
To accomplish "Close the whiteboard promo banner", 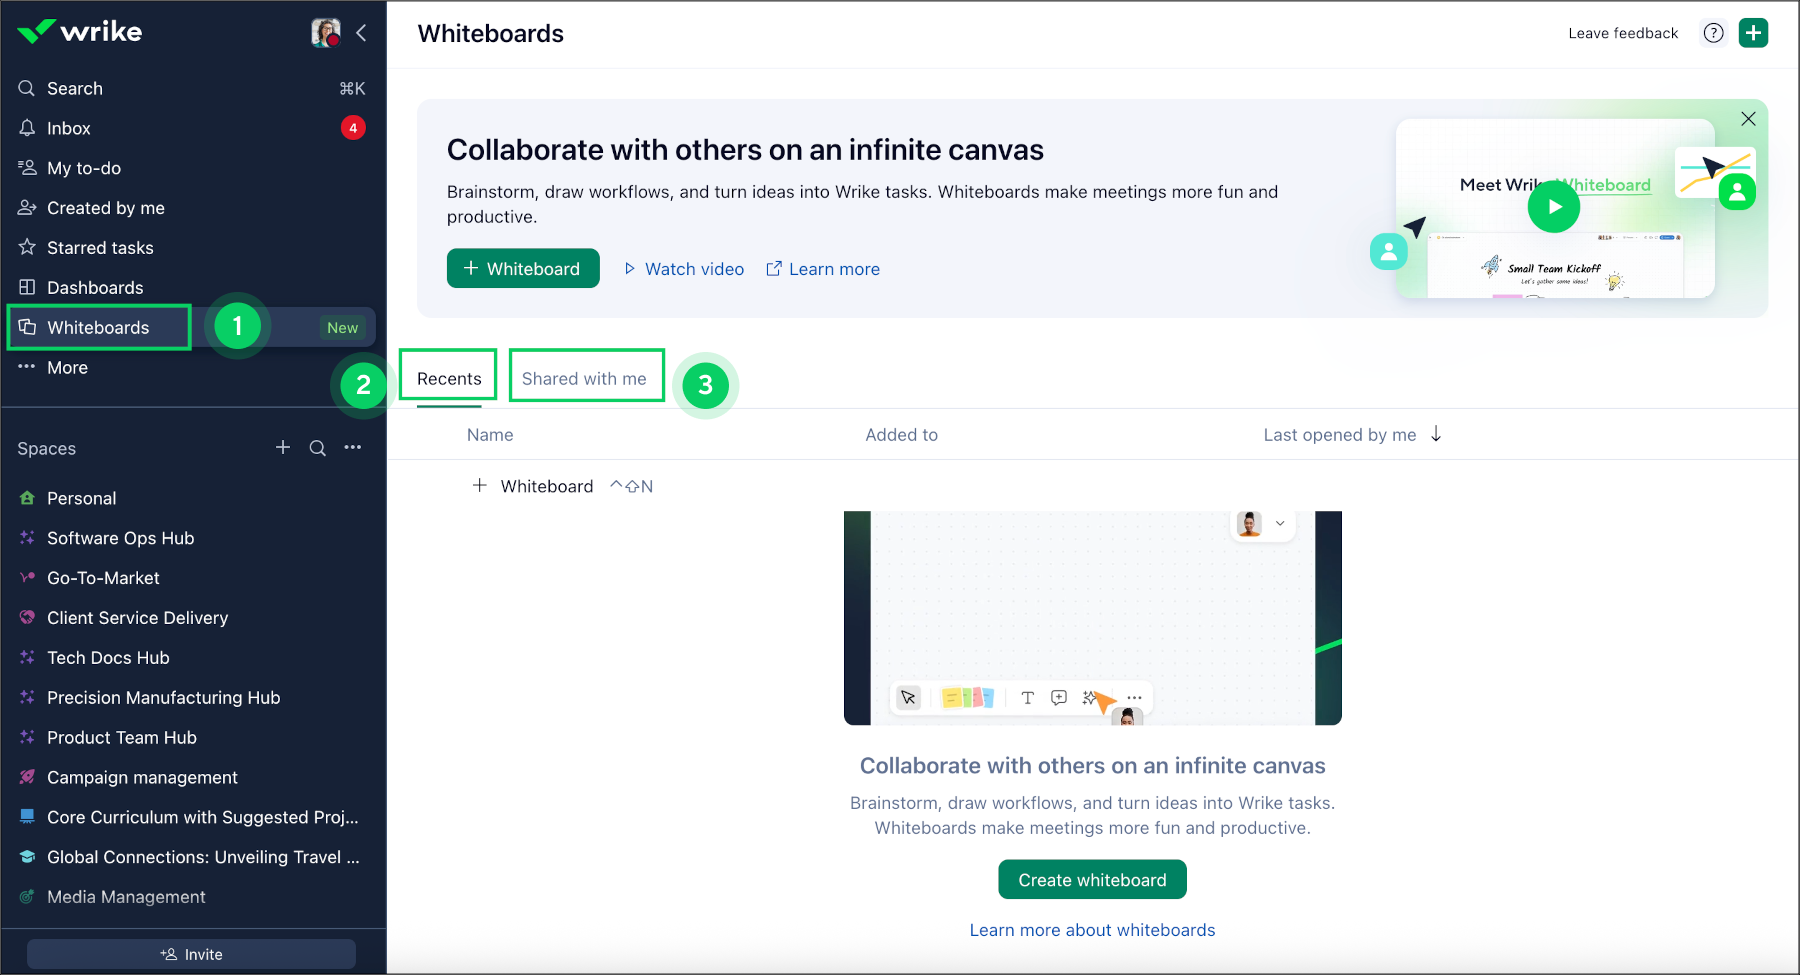I will 1748,119.
